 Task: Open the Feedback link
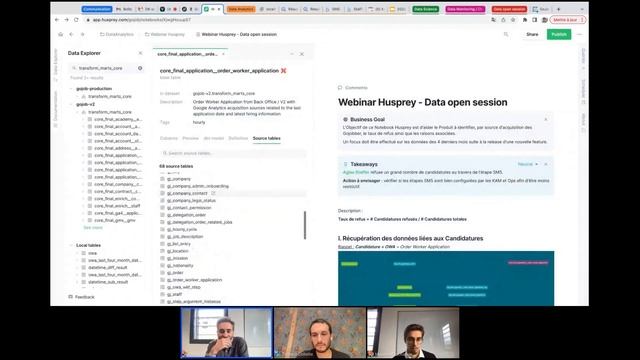click(81, 297)
